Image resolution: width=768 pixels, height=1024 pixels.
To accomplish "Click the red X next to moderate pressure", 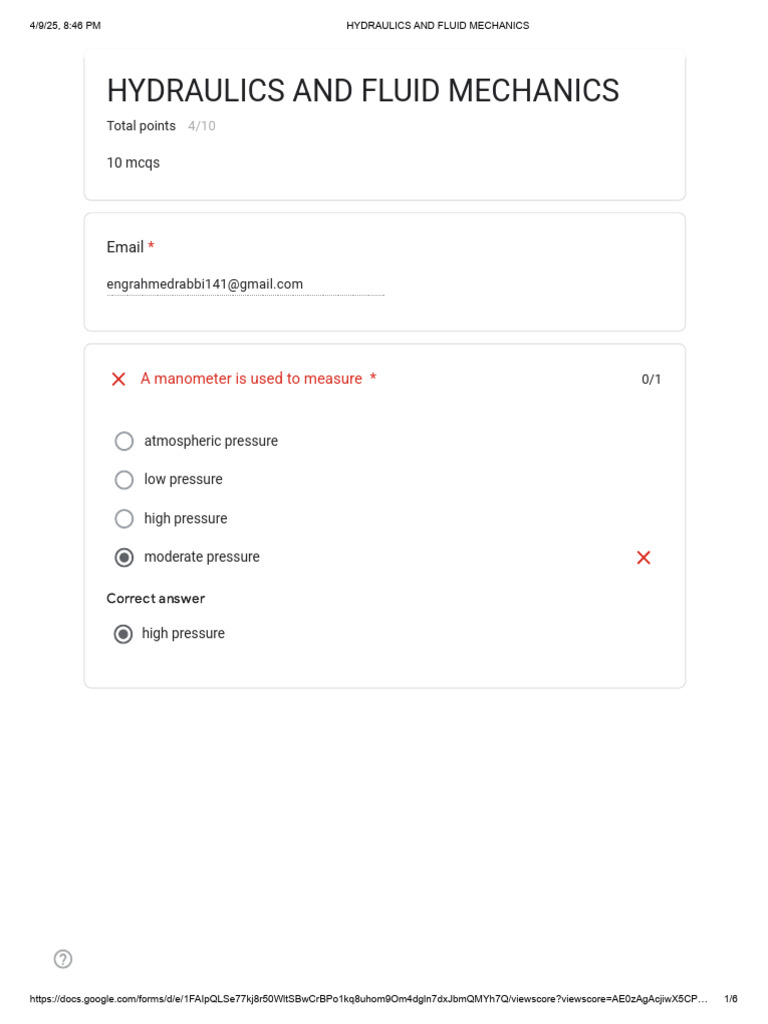I will click(x=643, y=557).
